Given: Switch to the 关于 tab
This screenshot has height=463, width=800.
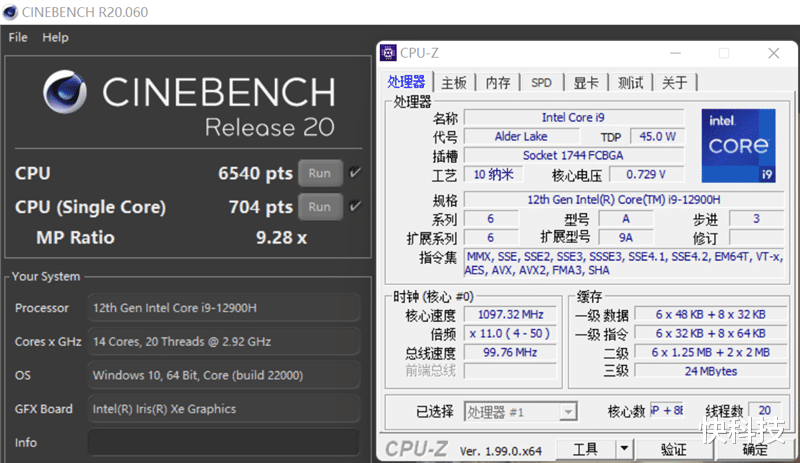Looking at the screenshot, I should pyautogui.click(x=674, y=83).
